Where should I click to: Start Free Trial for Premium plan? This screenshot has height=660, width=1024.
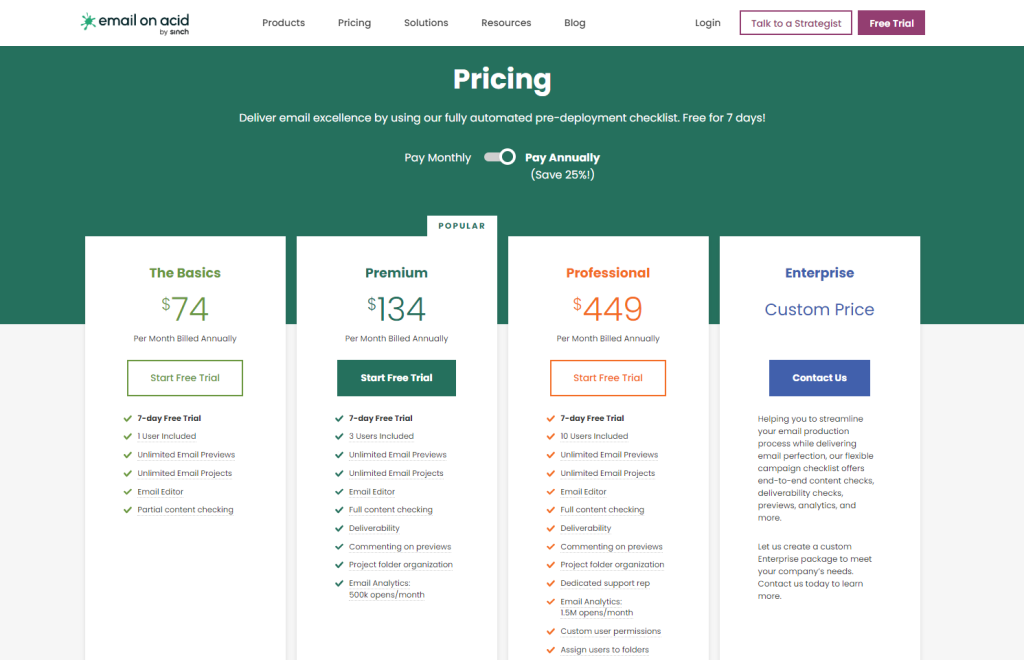point(396,377)
